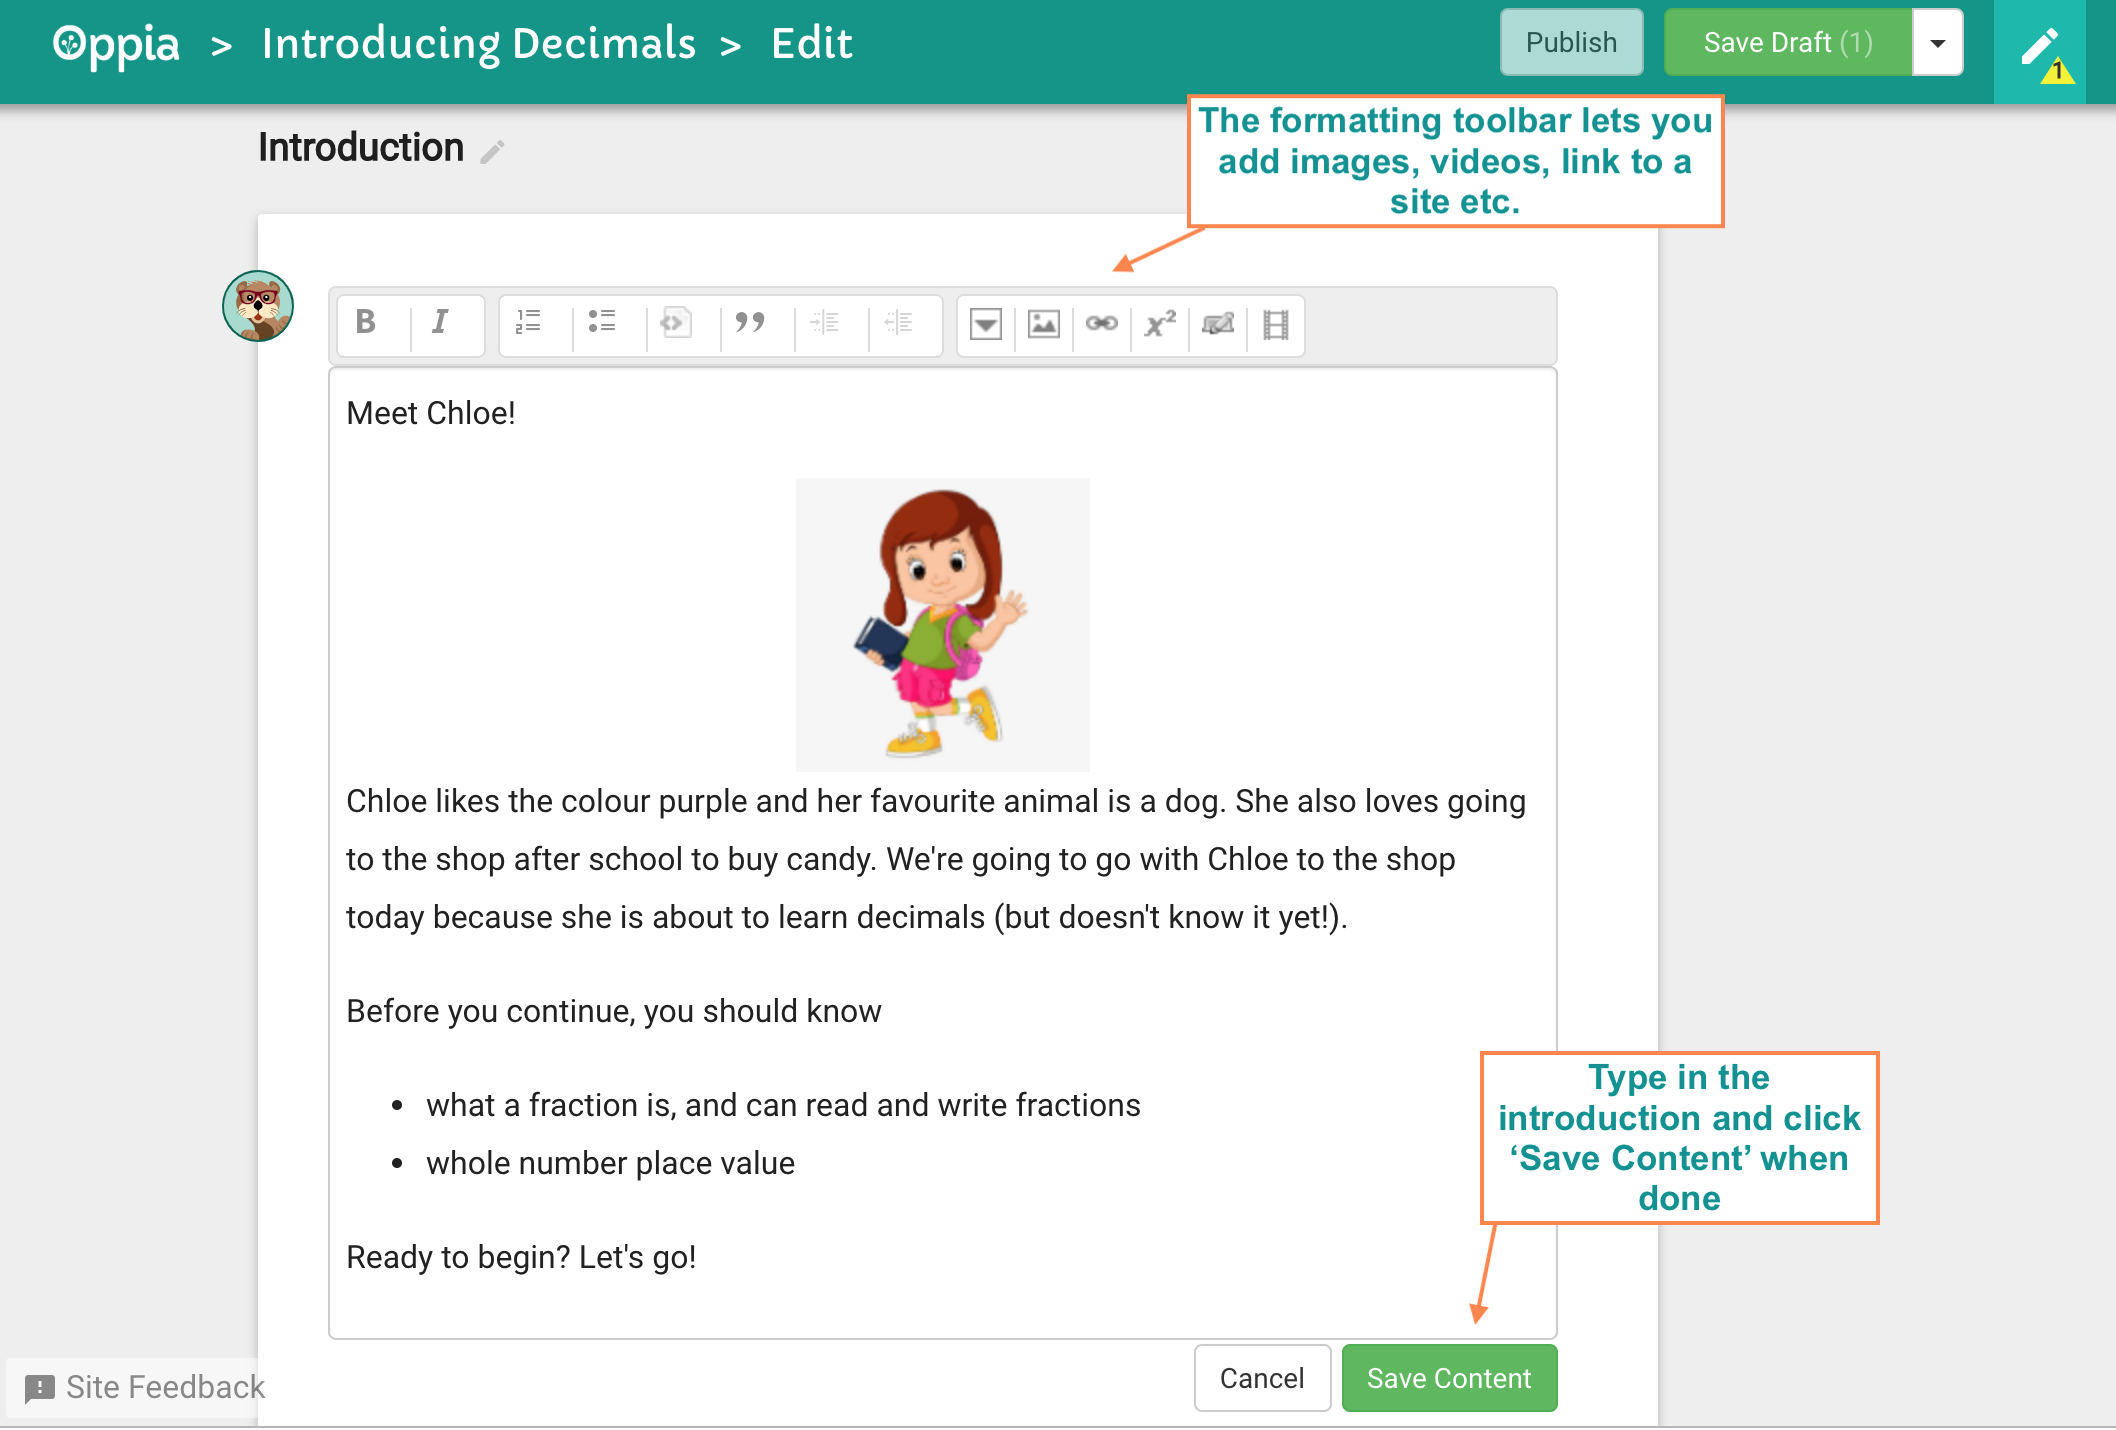Edit the Introduction state name pencil
This screenshot has height=1430, width=2116.
[x=492, y=151]
